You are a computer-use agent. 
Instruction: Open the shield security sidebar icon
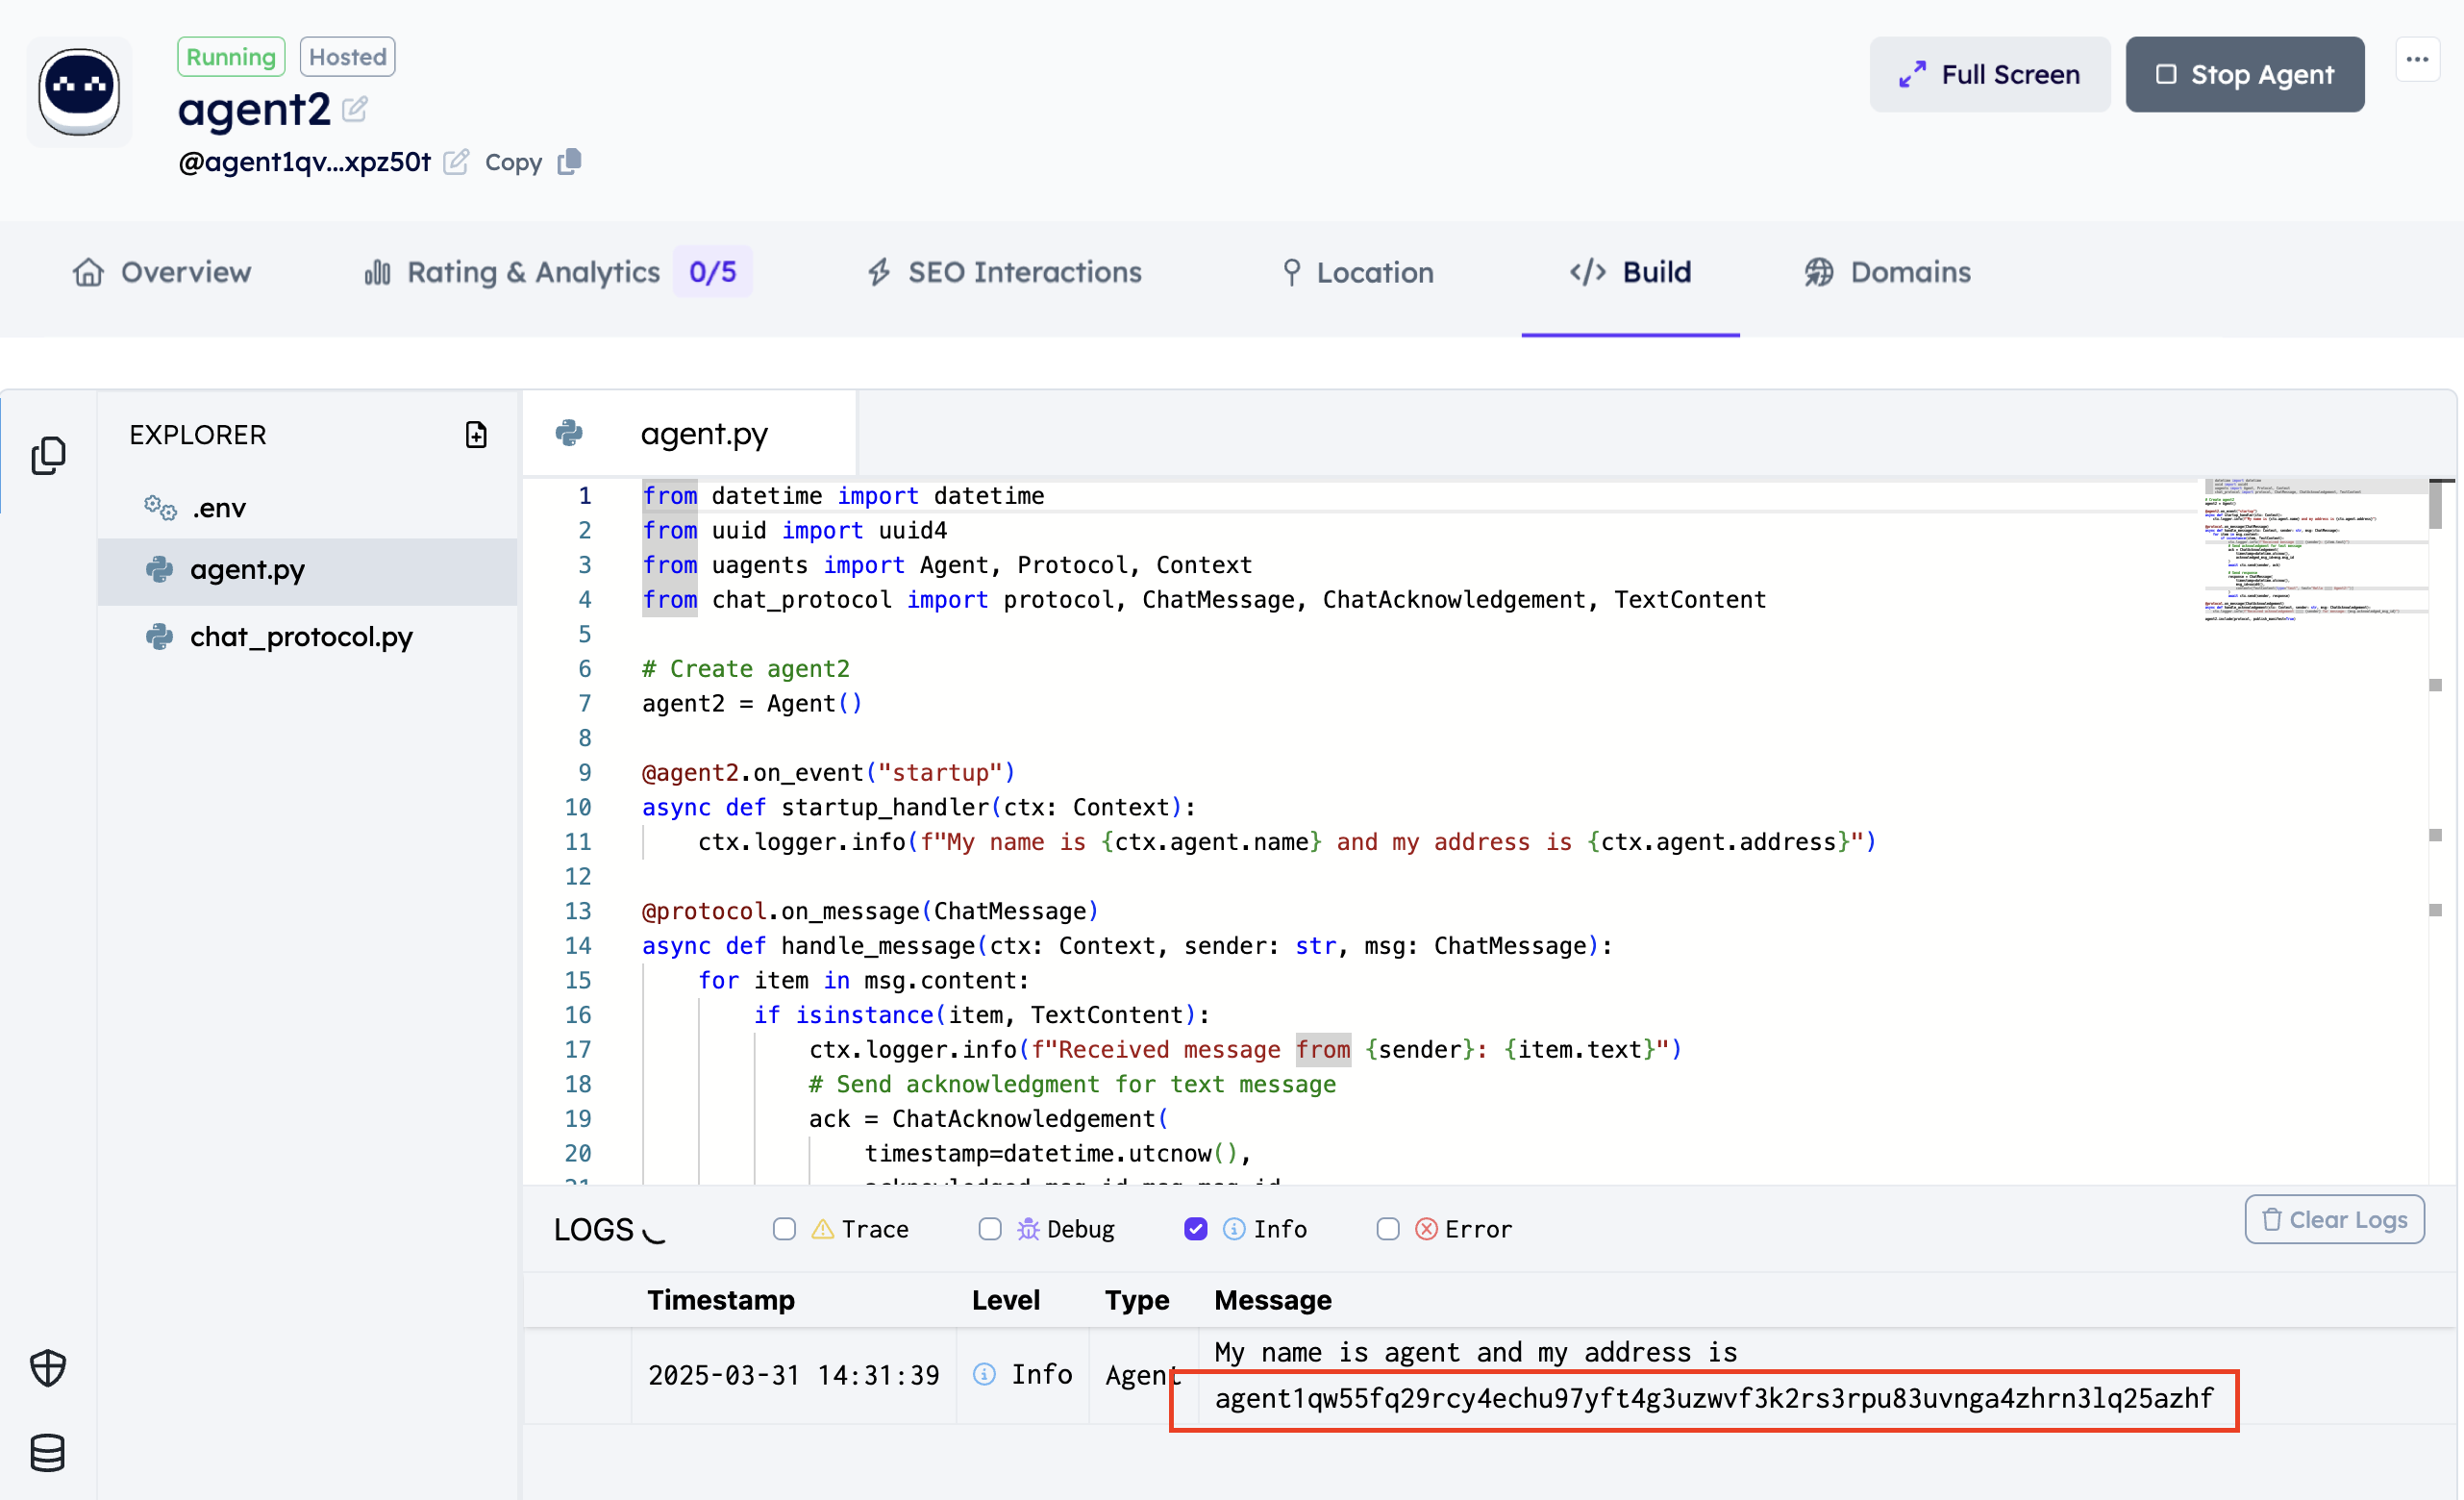pyautogui.click(x=48, y=1367)
